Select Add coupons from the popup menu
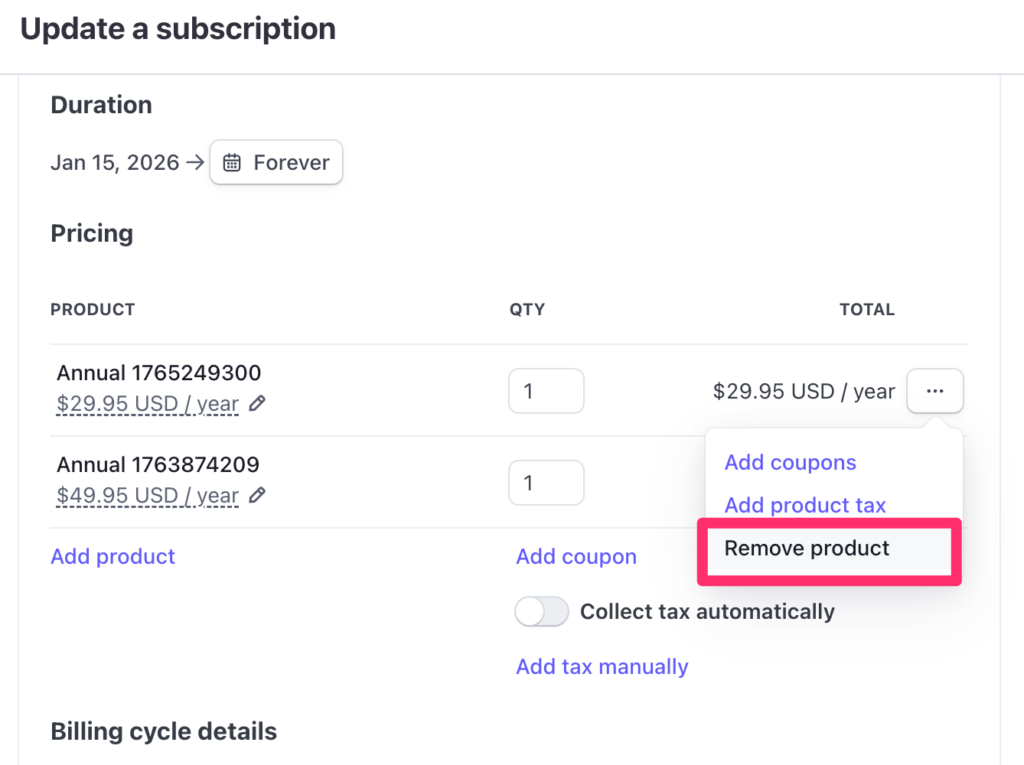Image resolution: width=1024 pixels, height=765 pixels. pos(790,463)
